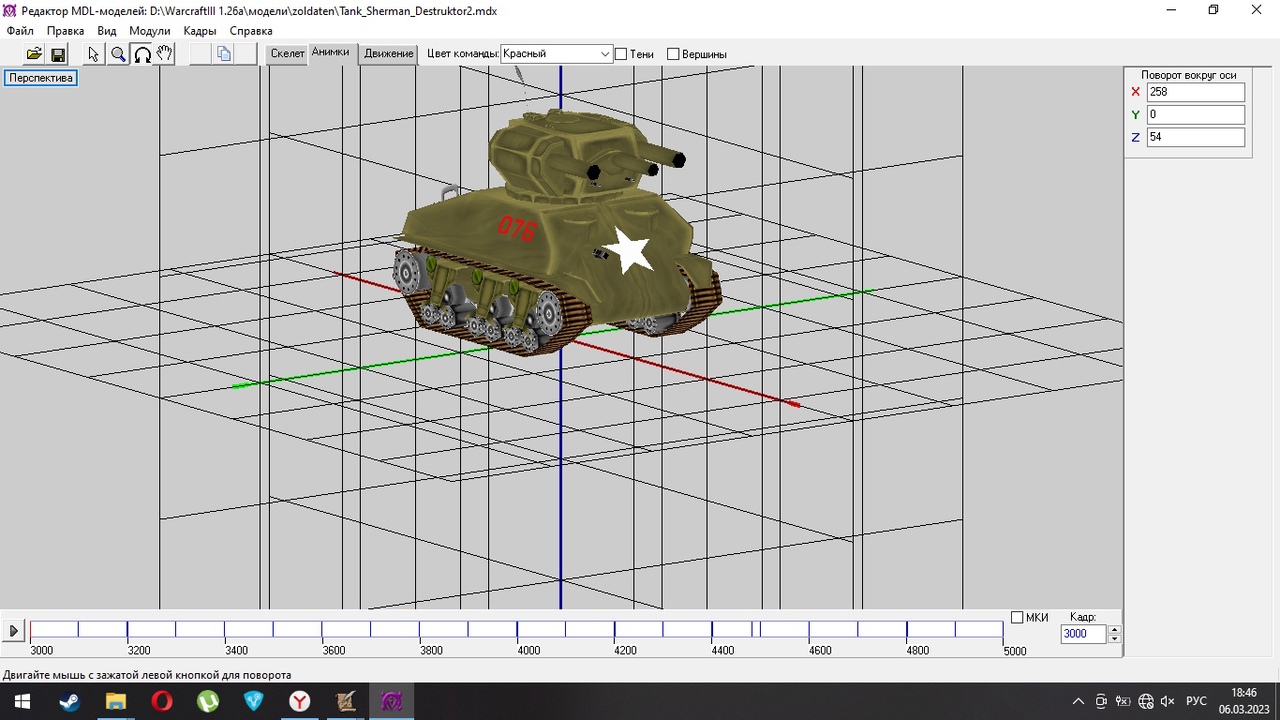Activate the magnifier zoom tool
This screenshot has width=1280, height=720.
pos(118,54)
